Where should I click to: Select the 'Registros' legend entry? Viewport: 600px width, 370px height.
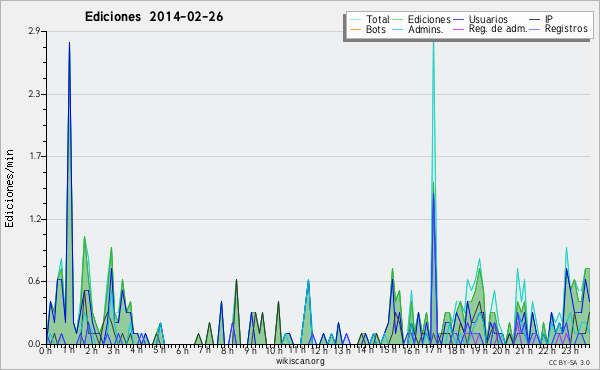pos(566,29)
